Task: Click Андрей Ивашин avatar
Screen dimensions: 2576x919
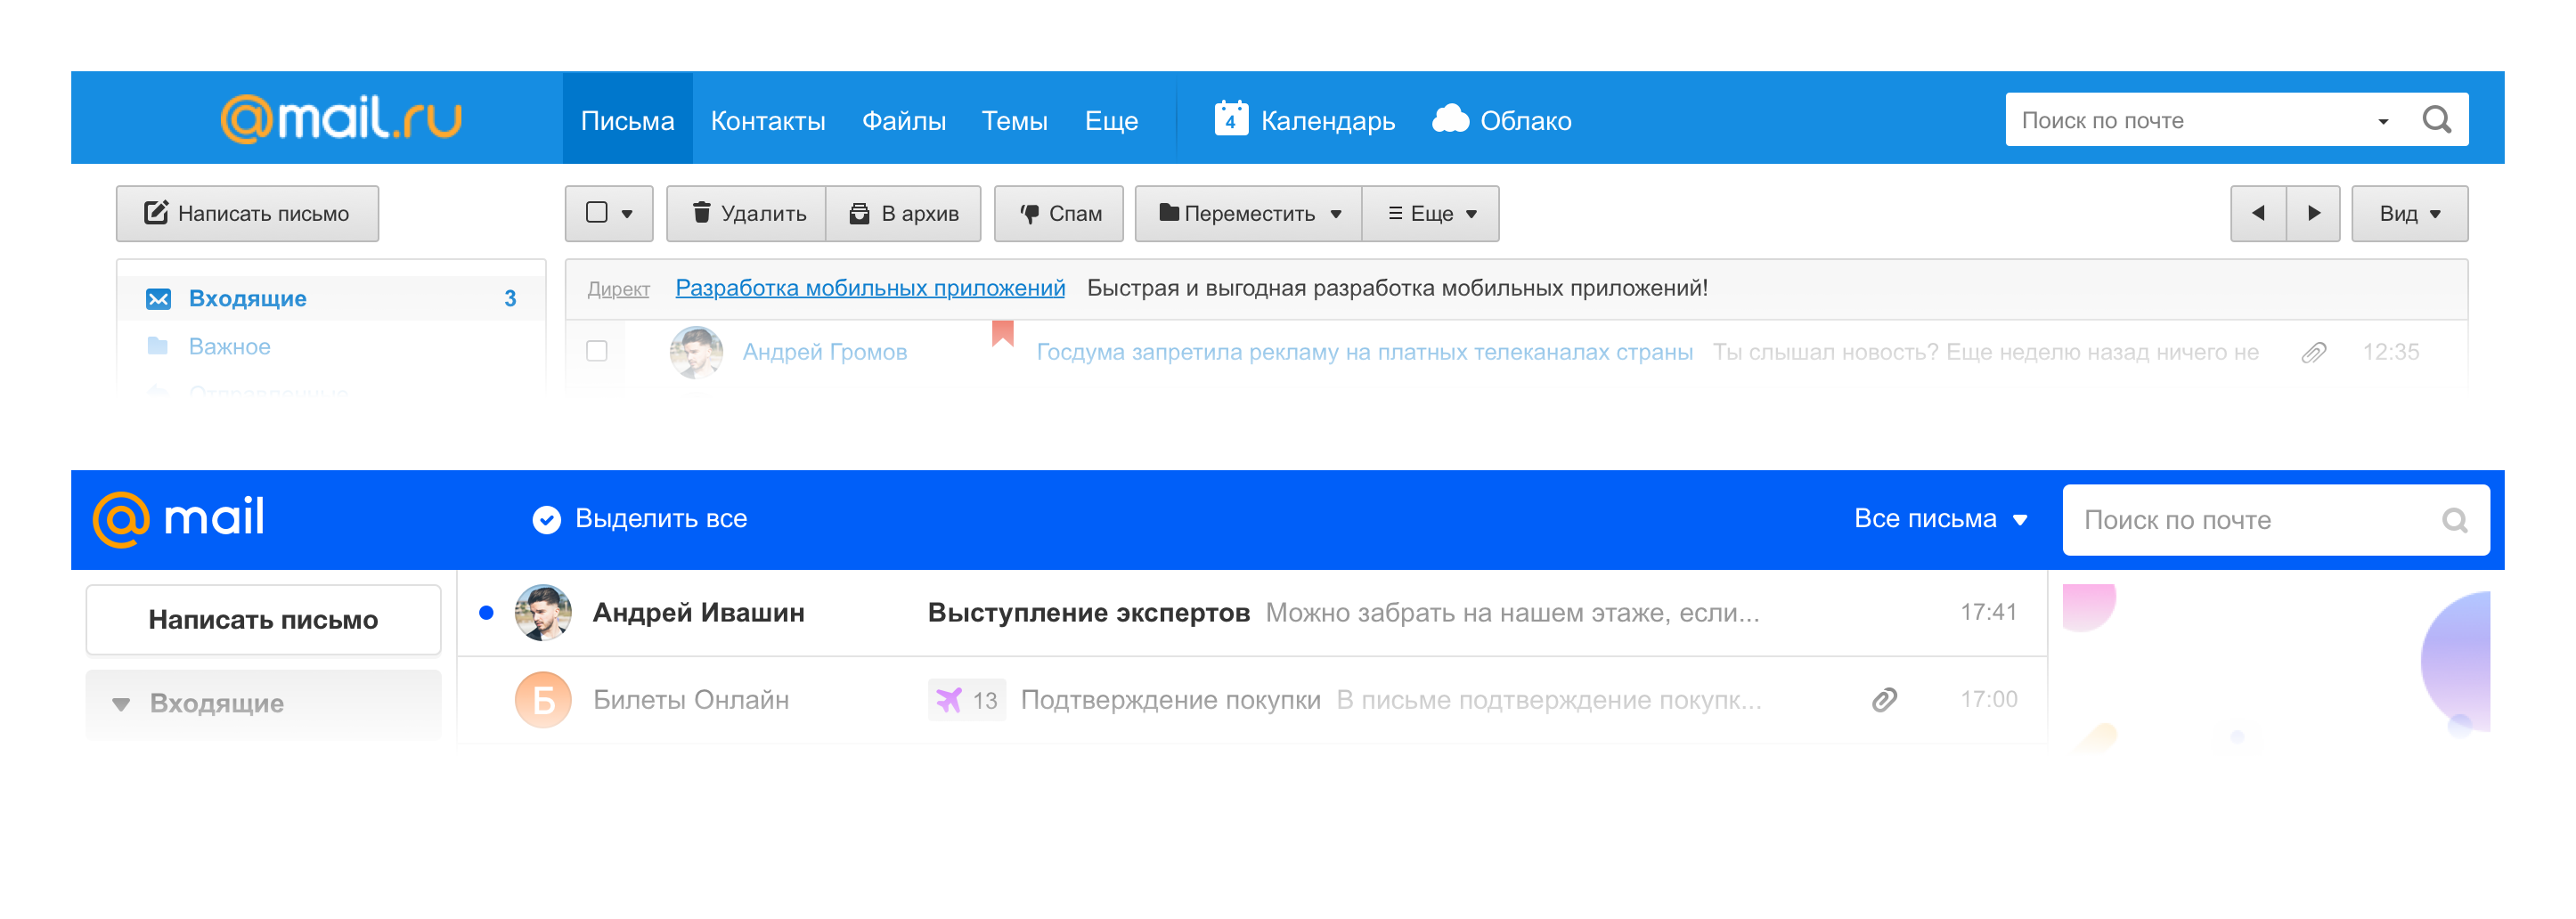Action: pos(543,612)
